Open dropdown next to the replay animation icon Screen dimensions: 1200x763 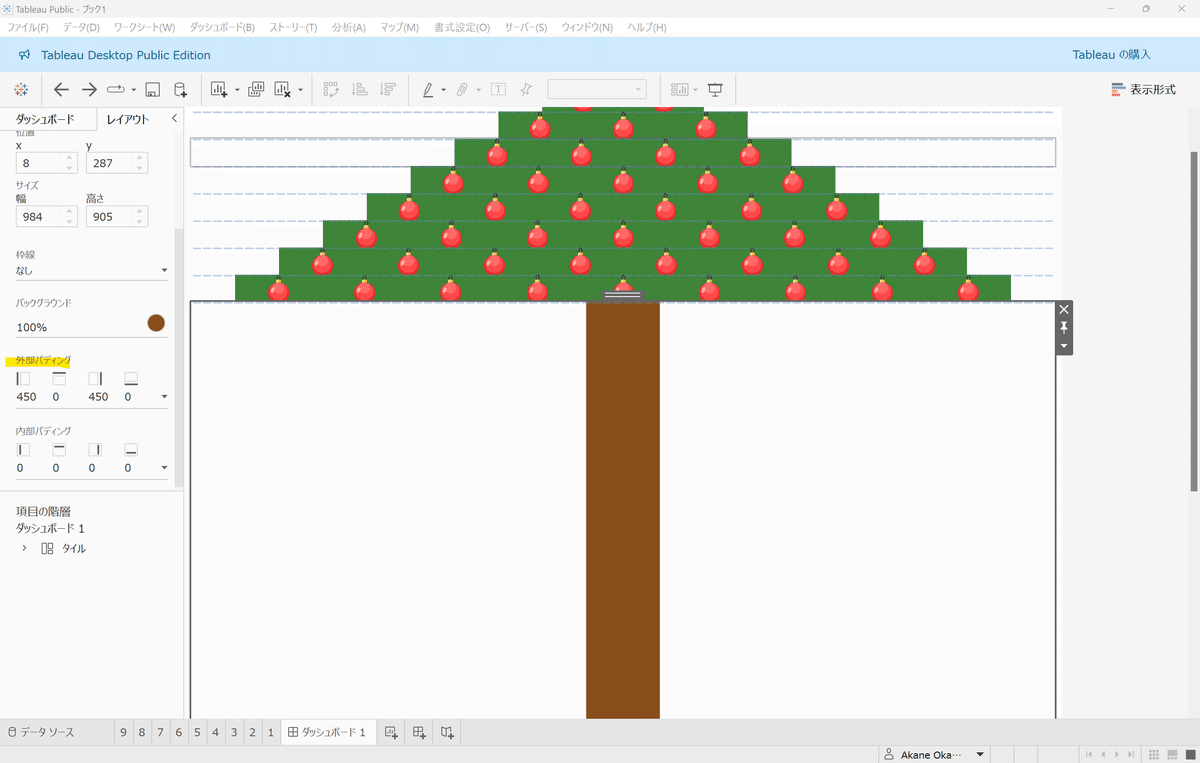pos(133,90)
